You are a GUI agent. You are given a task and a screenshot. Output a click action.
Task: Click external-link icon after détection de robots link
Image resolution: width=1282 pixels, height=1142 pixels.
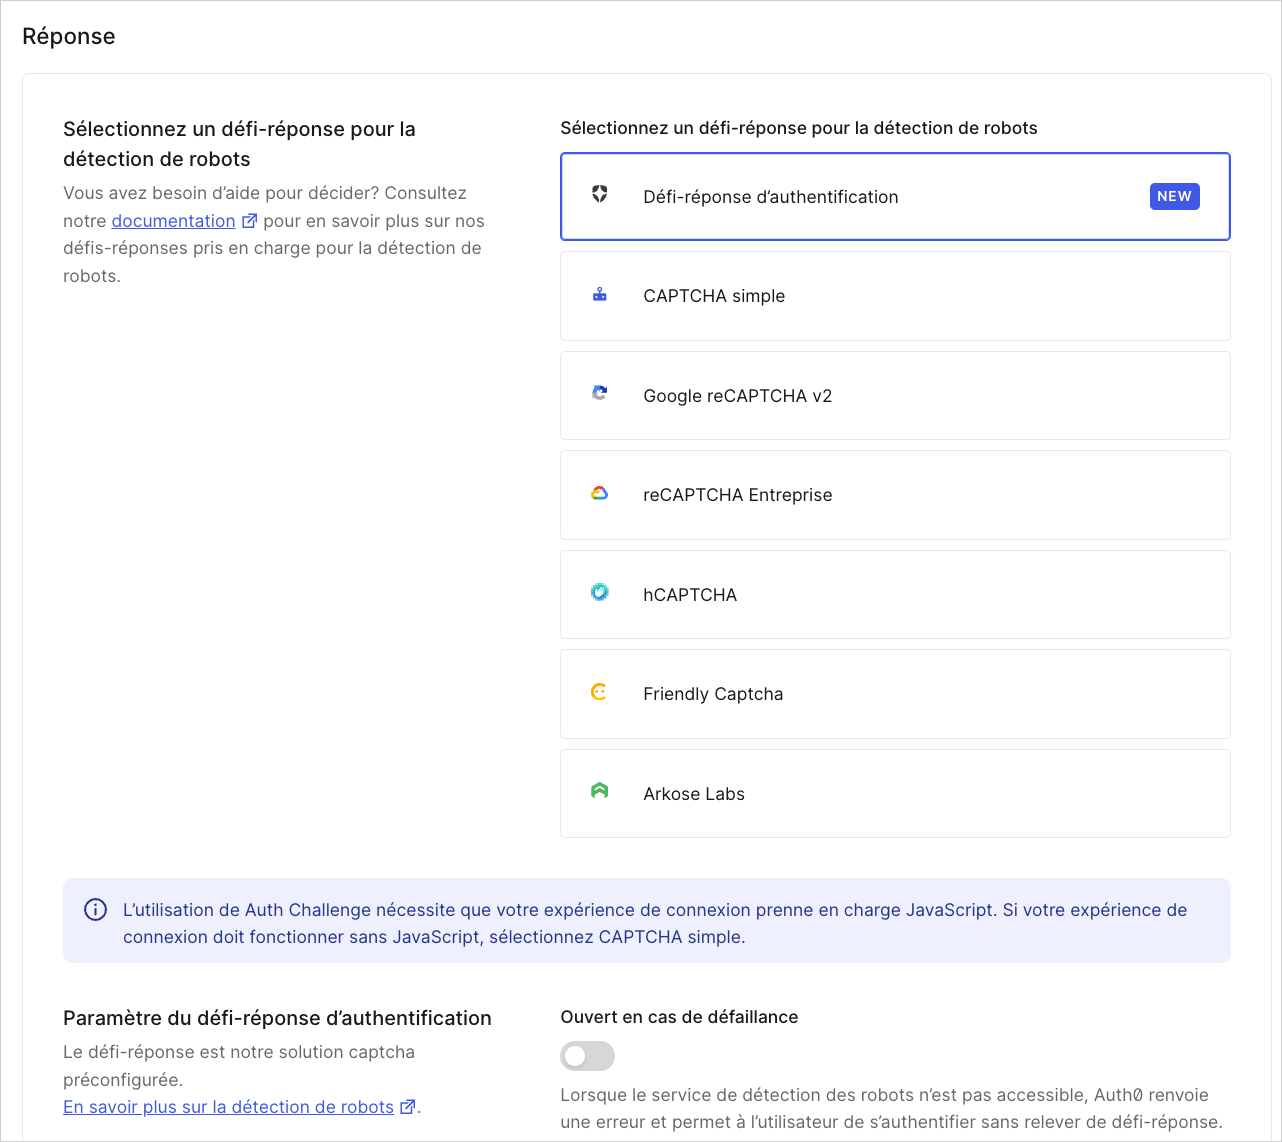tap(408, 1107)
